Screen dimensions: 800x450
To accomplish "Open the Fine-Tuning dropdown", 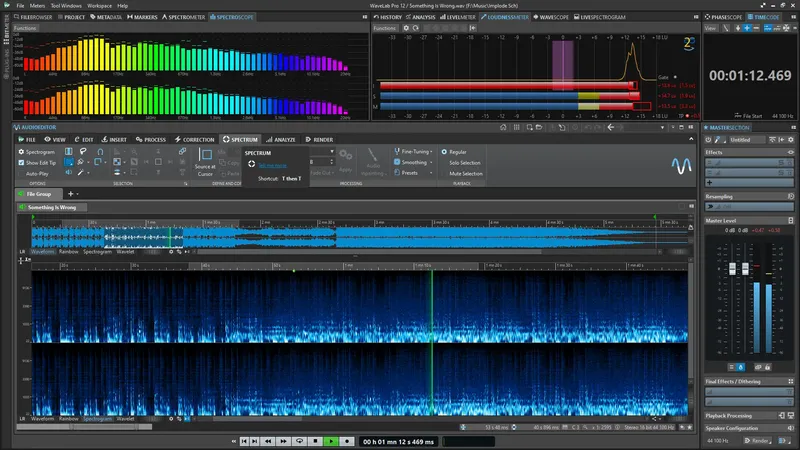I will [x=414, y=151].
